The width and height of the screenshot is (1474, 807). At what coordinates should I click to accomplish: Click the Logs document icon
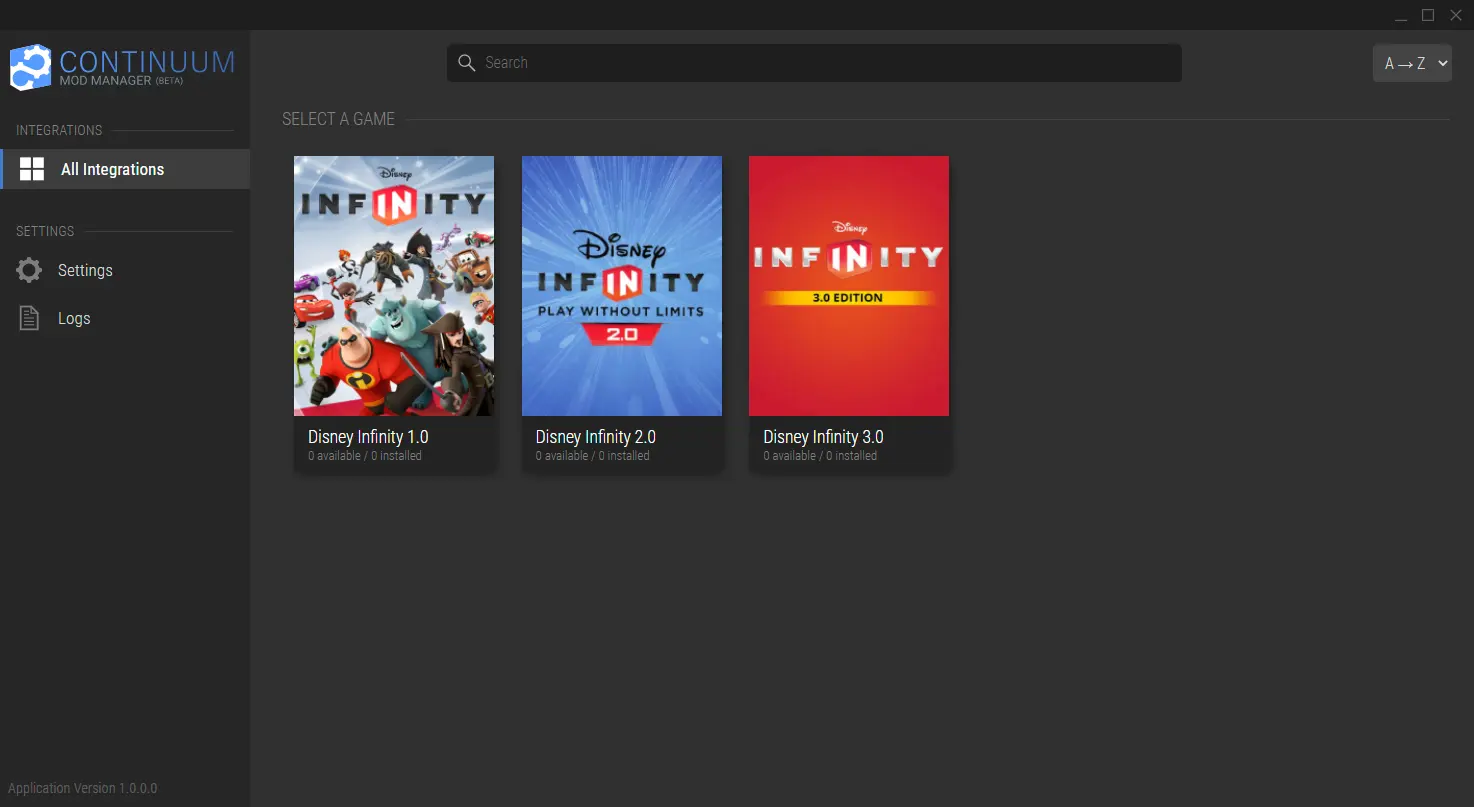[x=30, y=318]
